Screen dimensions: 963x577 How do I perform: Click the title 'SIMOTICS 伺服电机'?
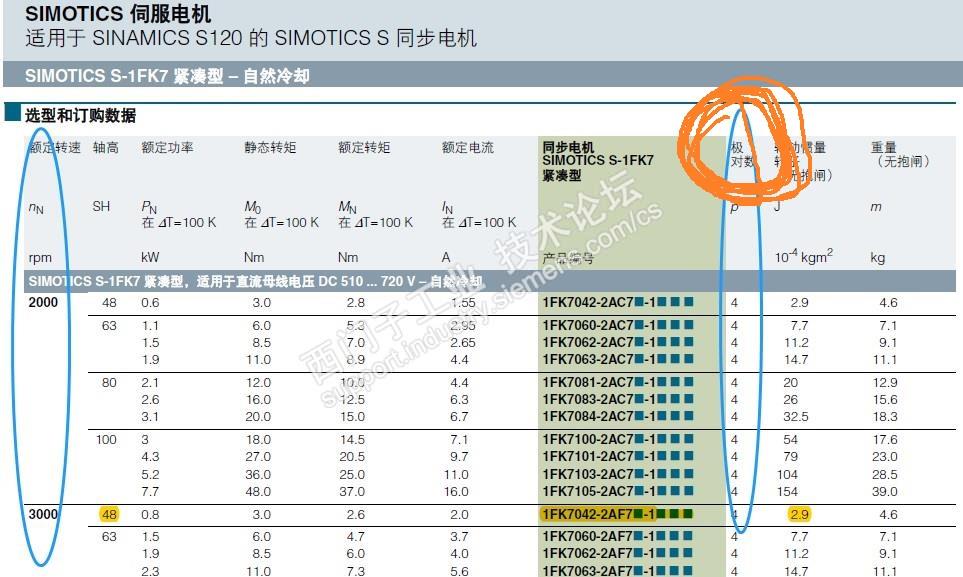coord(118,14)
